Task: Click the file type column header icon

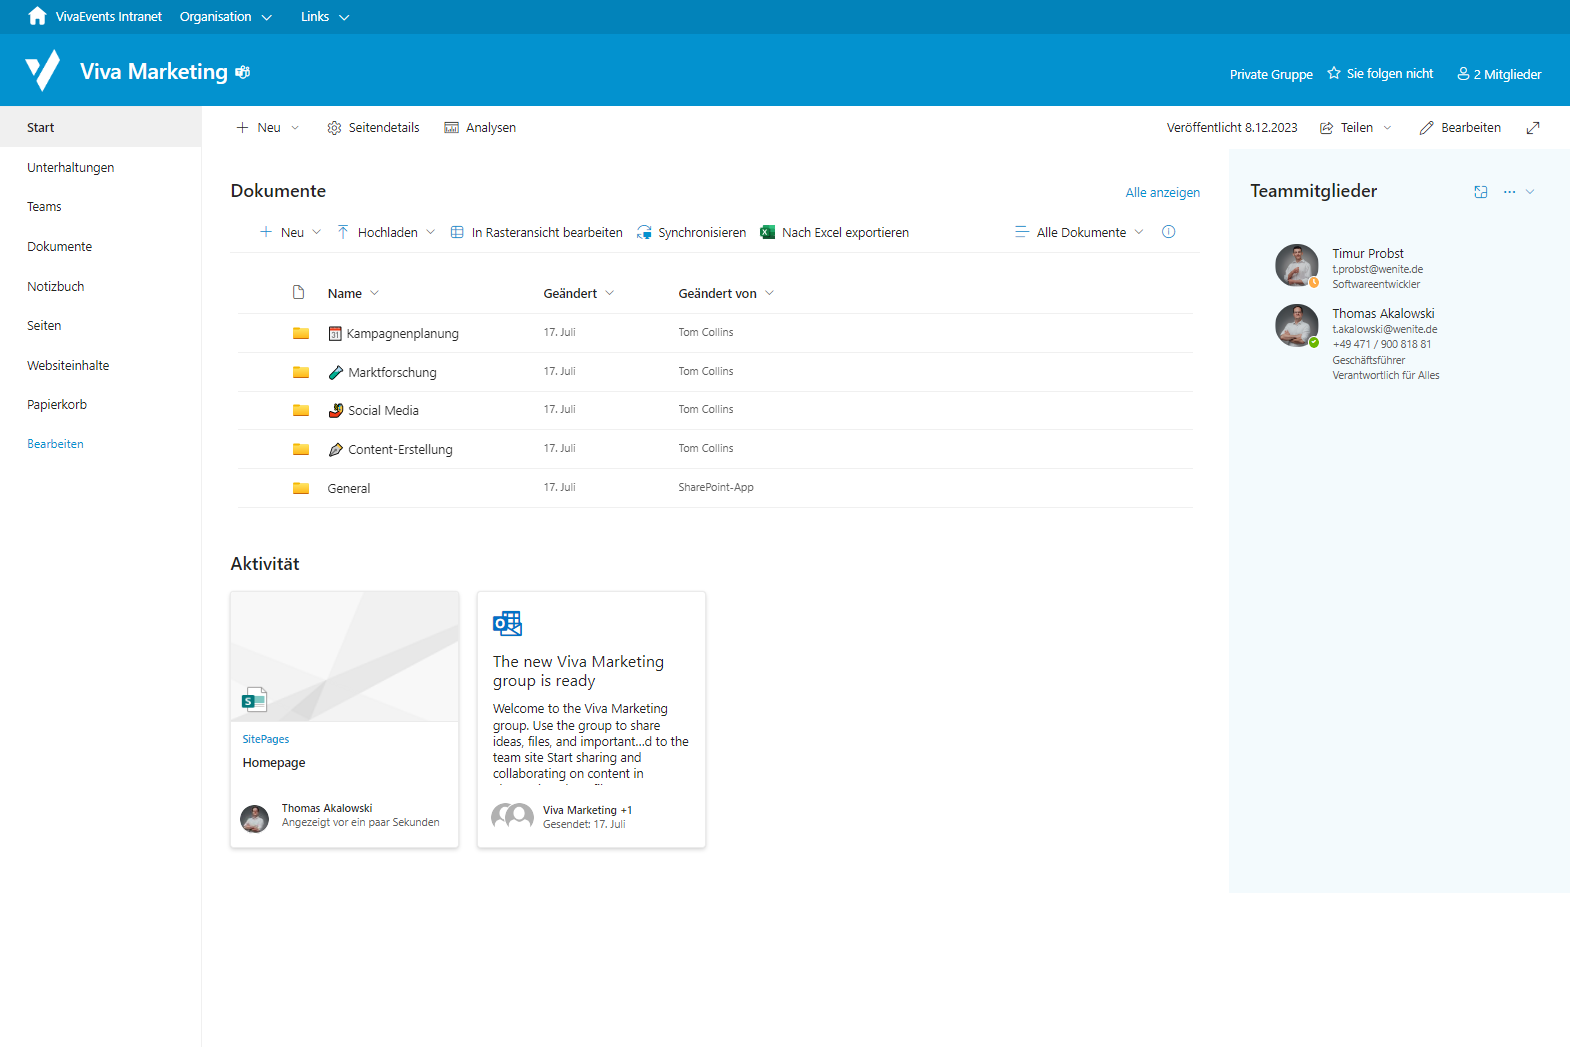Action: (298, 292)
